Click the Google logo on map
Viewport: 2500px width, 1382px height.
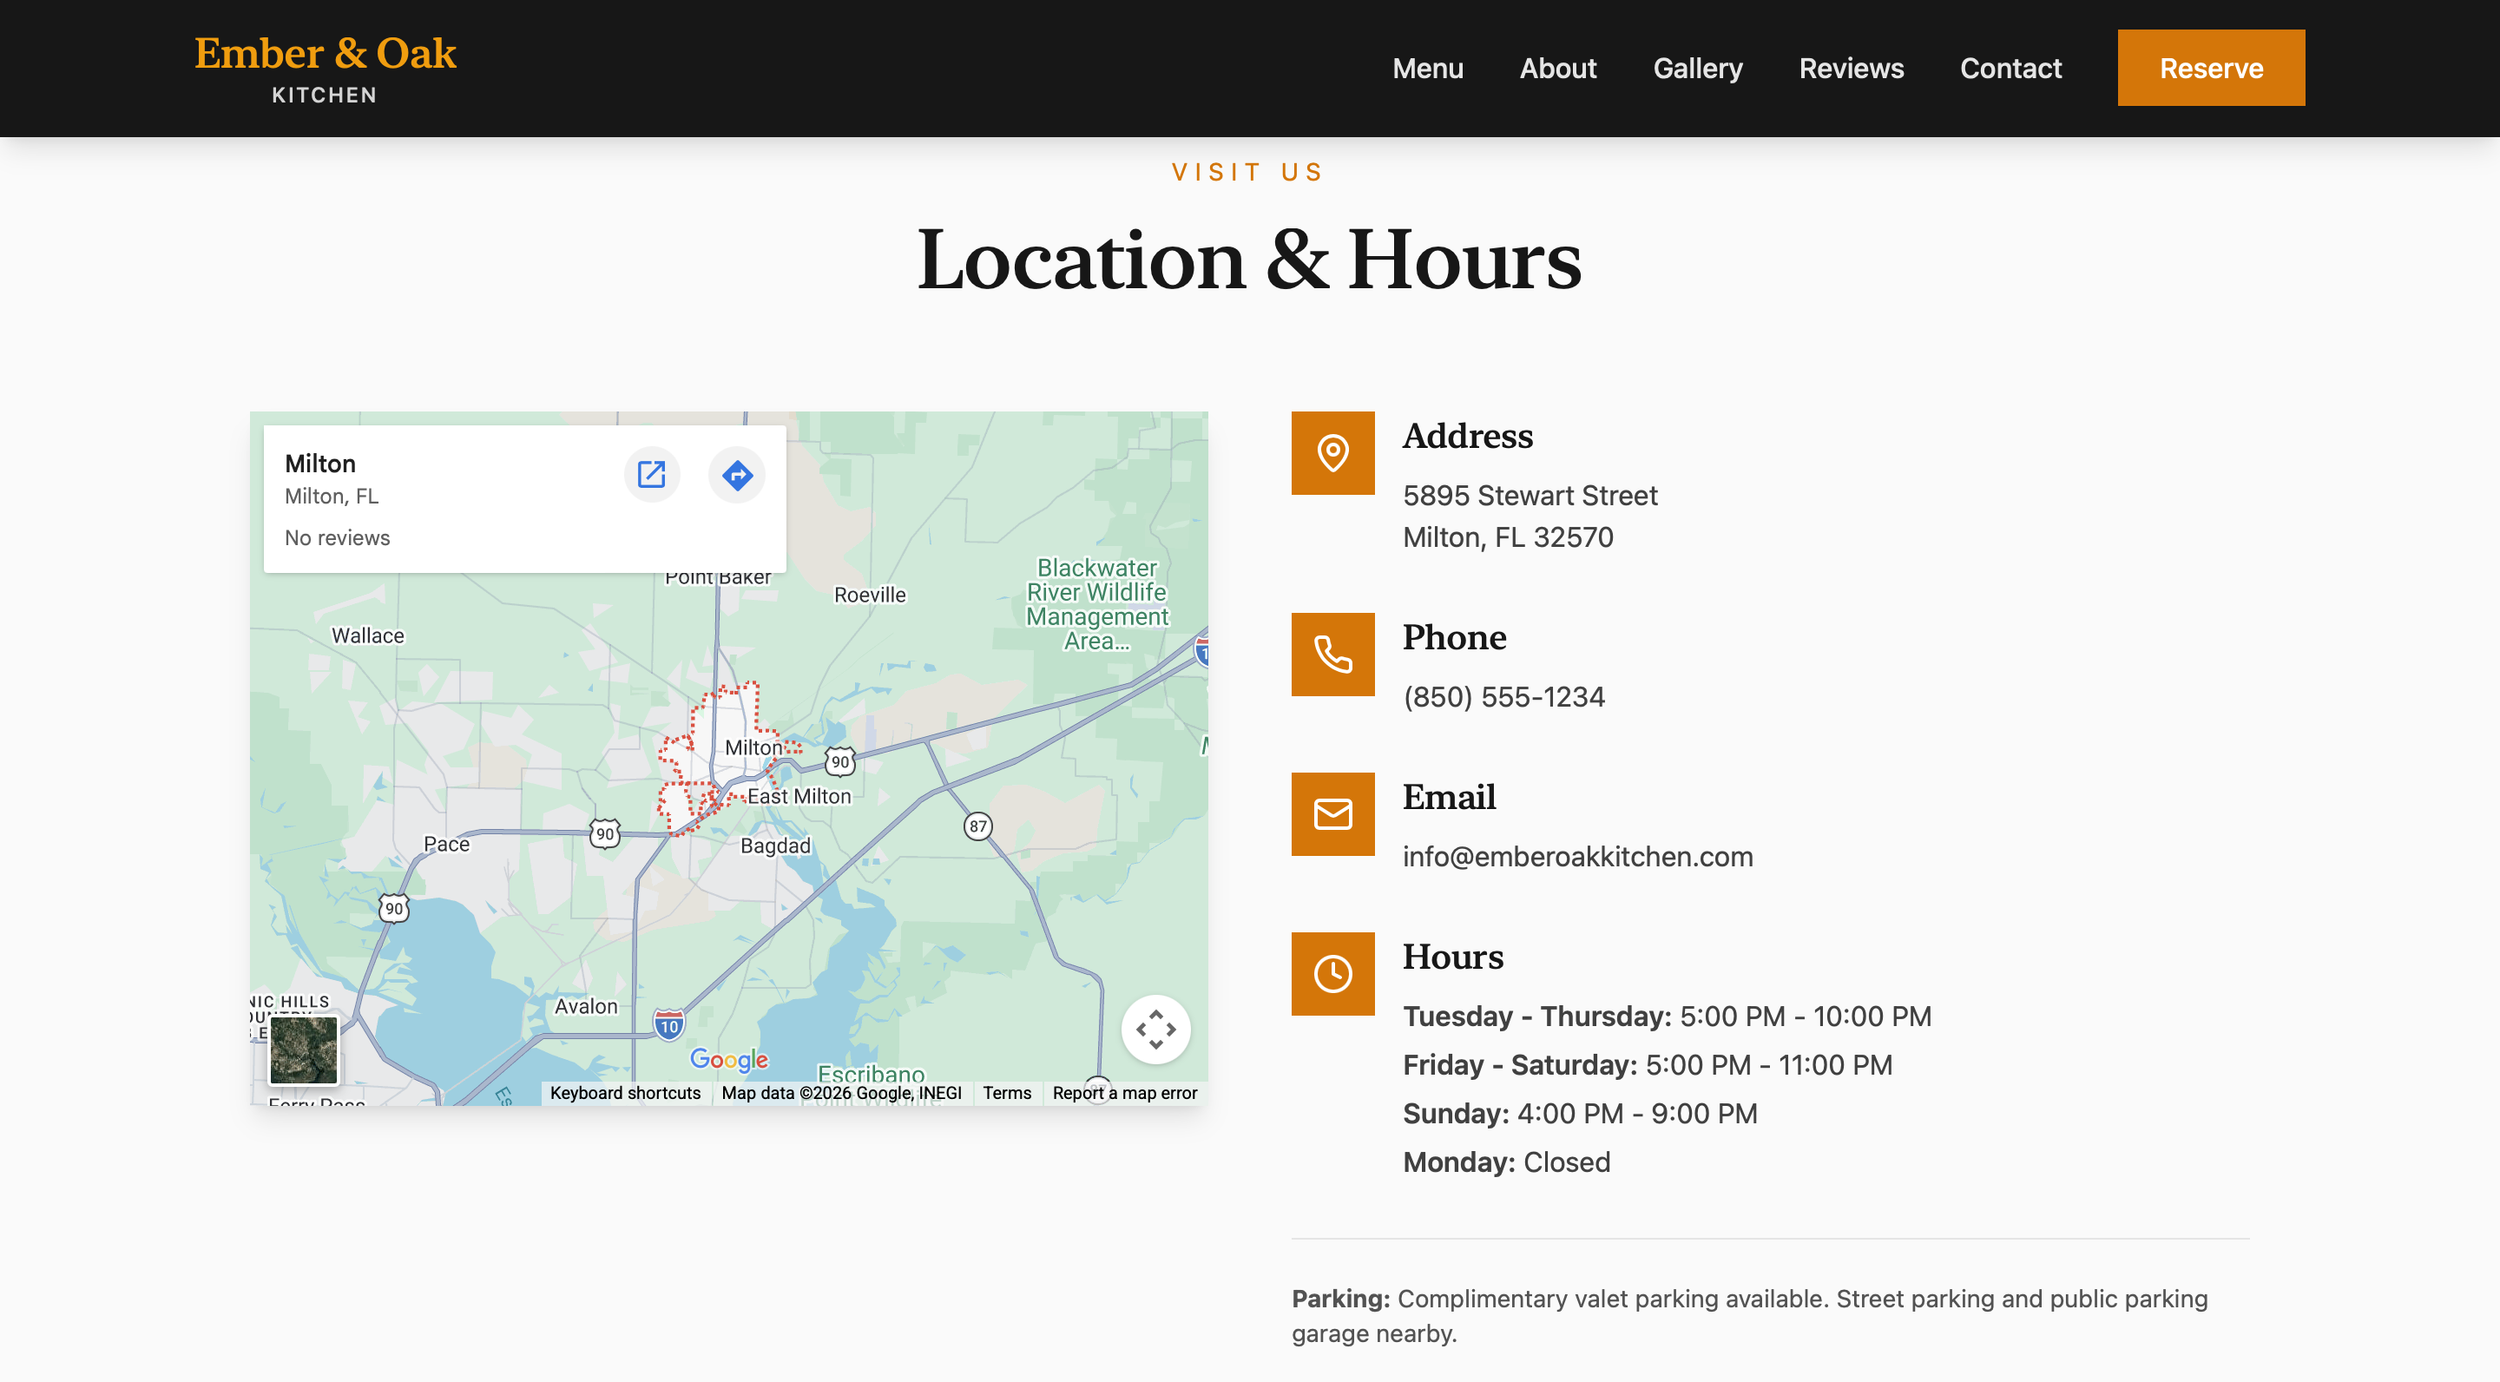click(729, 1059)
